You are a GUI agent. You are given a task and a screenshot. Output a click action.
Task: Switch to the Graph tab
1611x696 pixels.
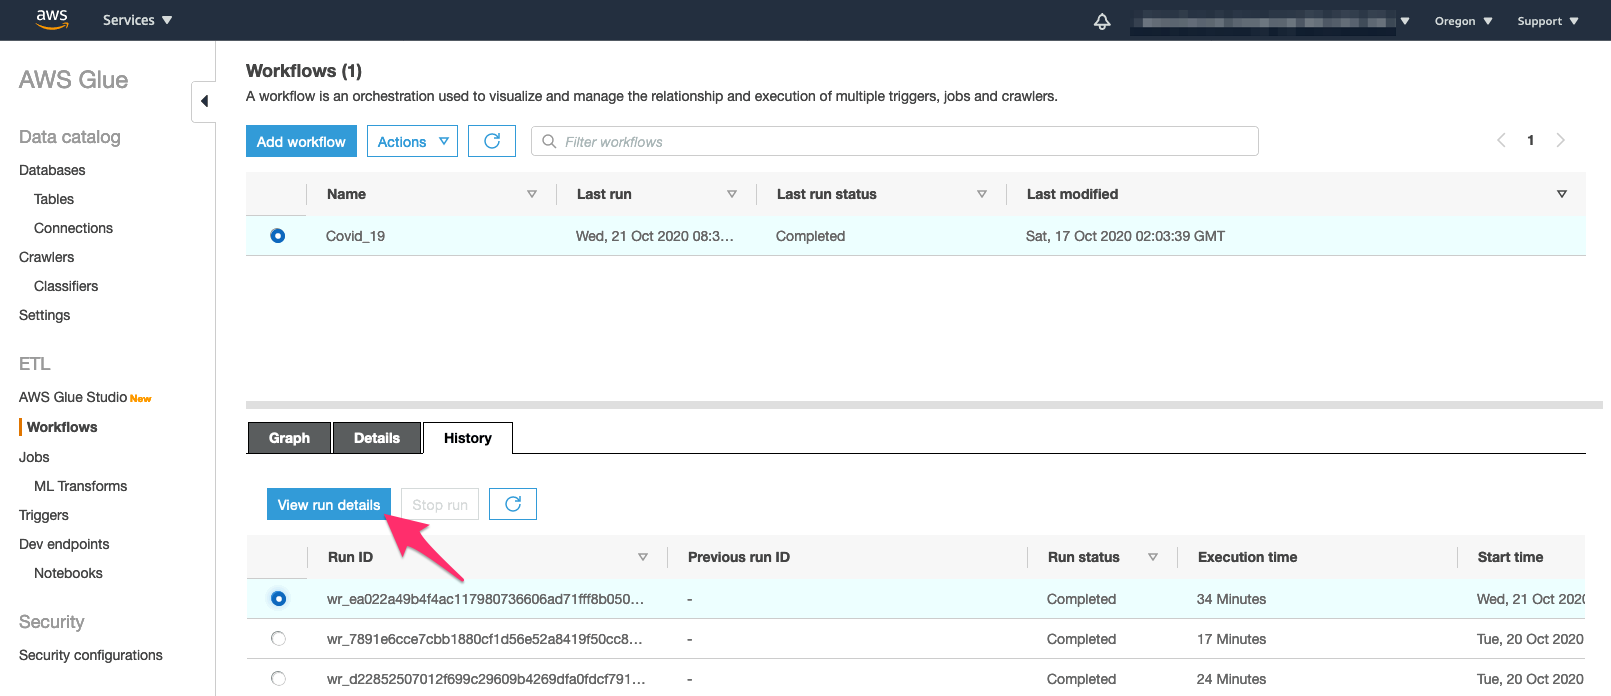pyautogui.click(x=289, y=438)
